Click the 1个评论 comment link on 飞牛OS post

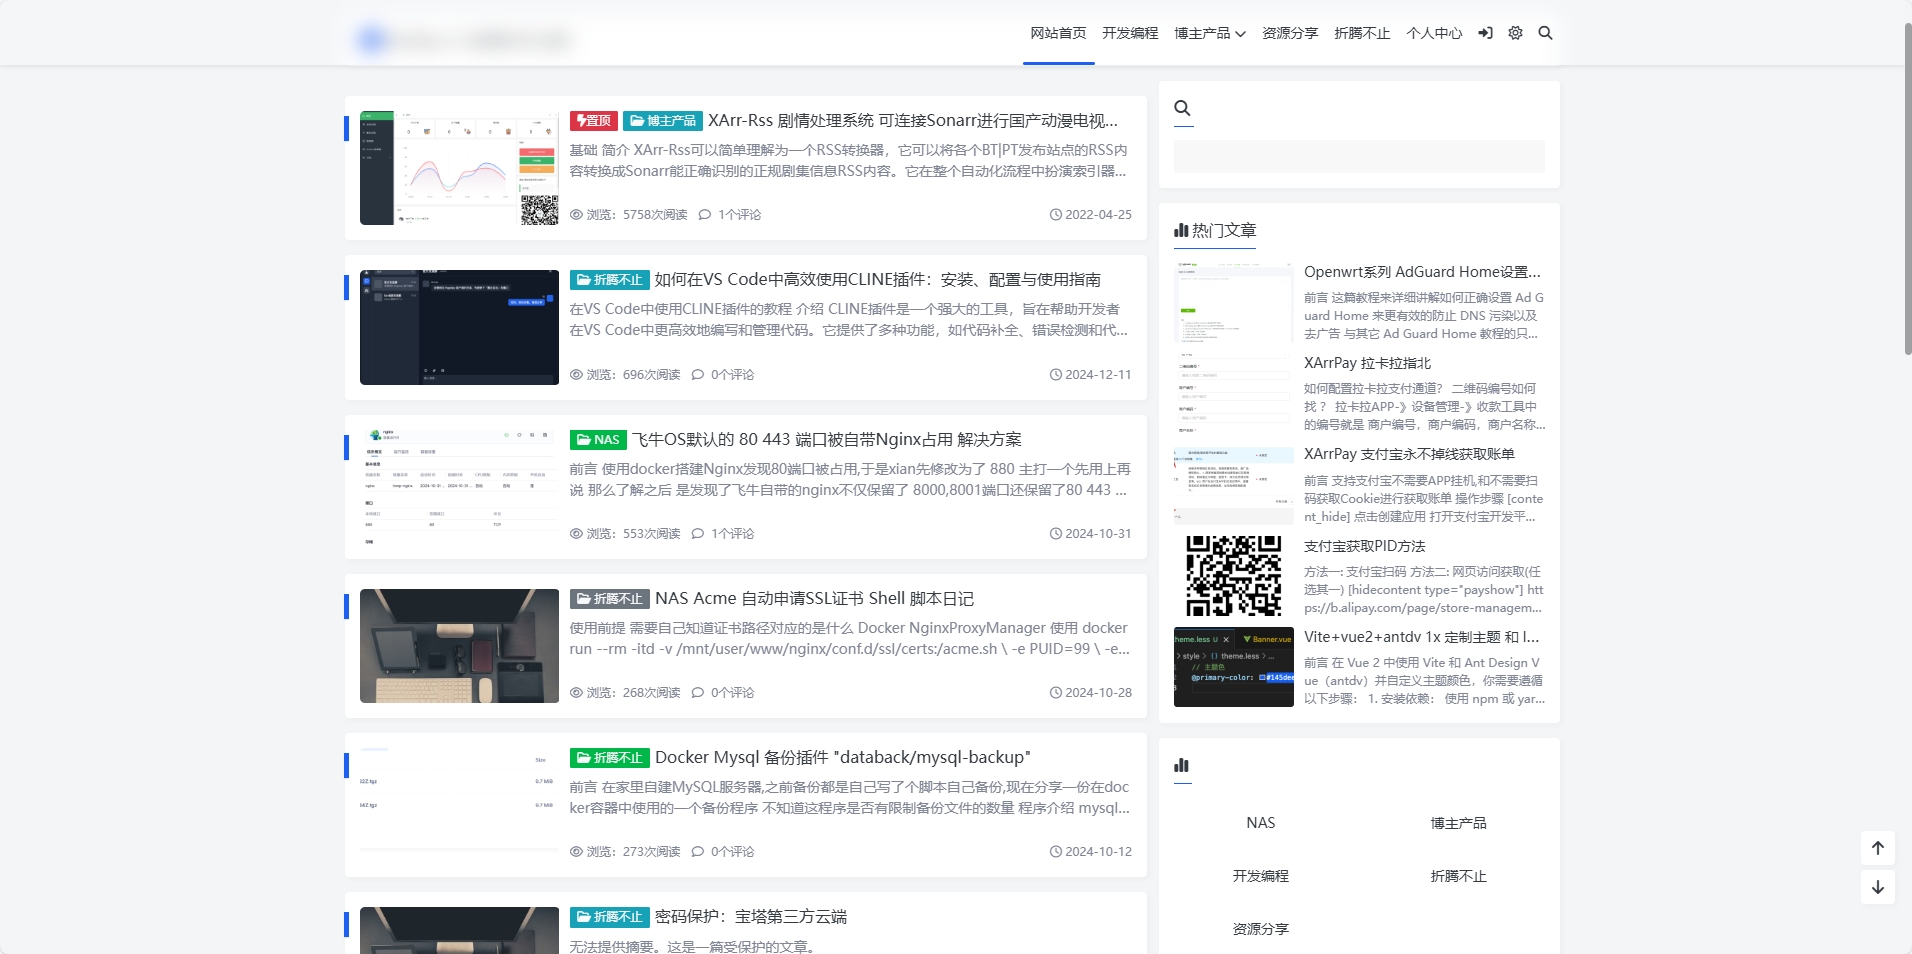coord(723,534)
